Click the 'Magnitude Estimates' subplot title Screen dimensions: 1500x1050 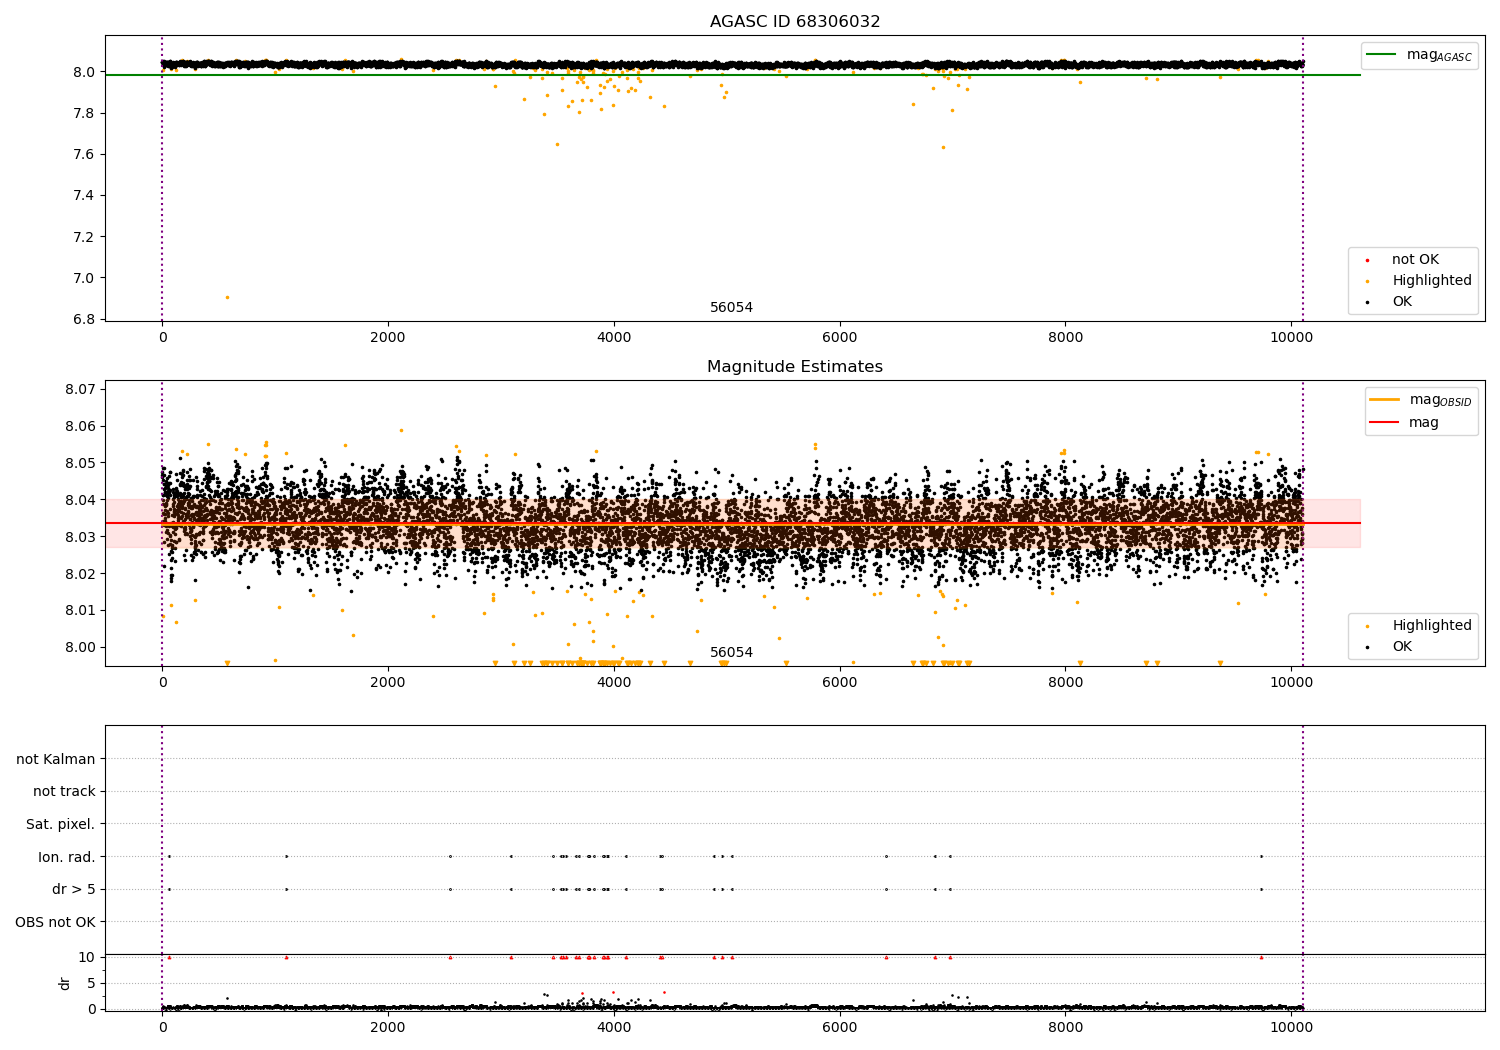pyautogui.click(x=794, y=367)
